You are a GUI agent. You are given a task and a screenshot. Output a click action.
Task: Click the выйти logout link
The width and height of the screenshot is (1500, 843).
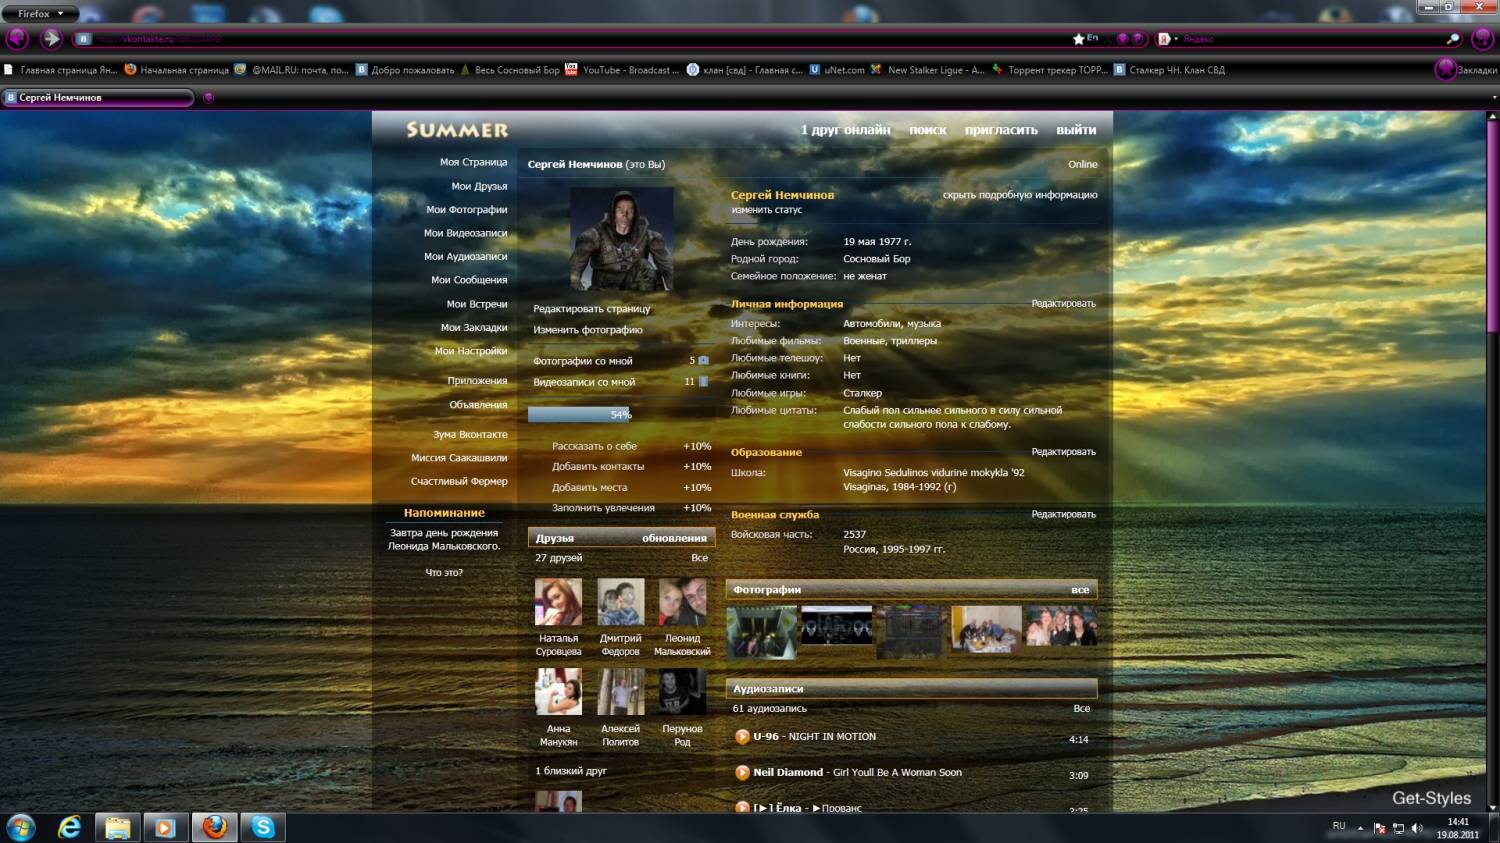[x=1076, y=130]
